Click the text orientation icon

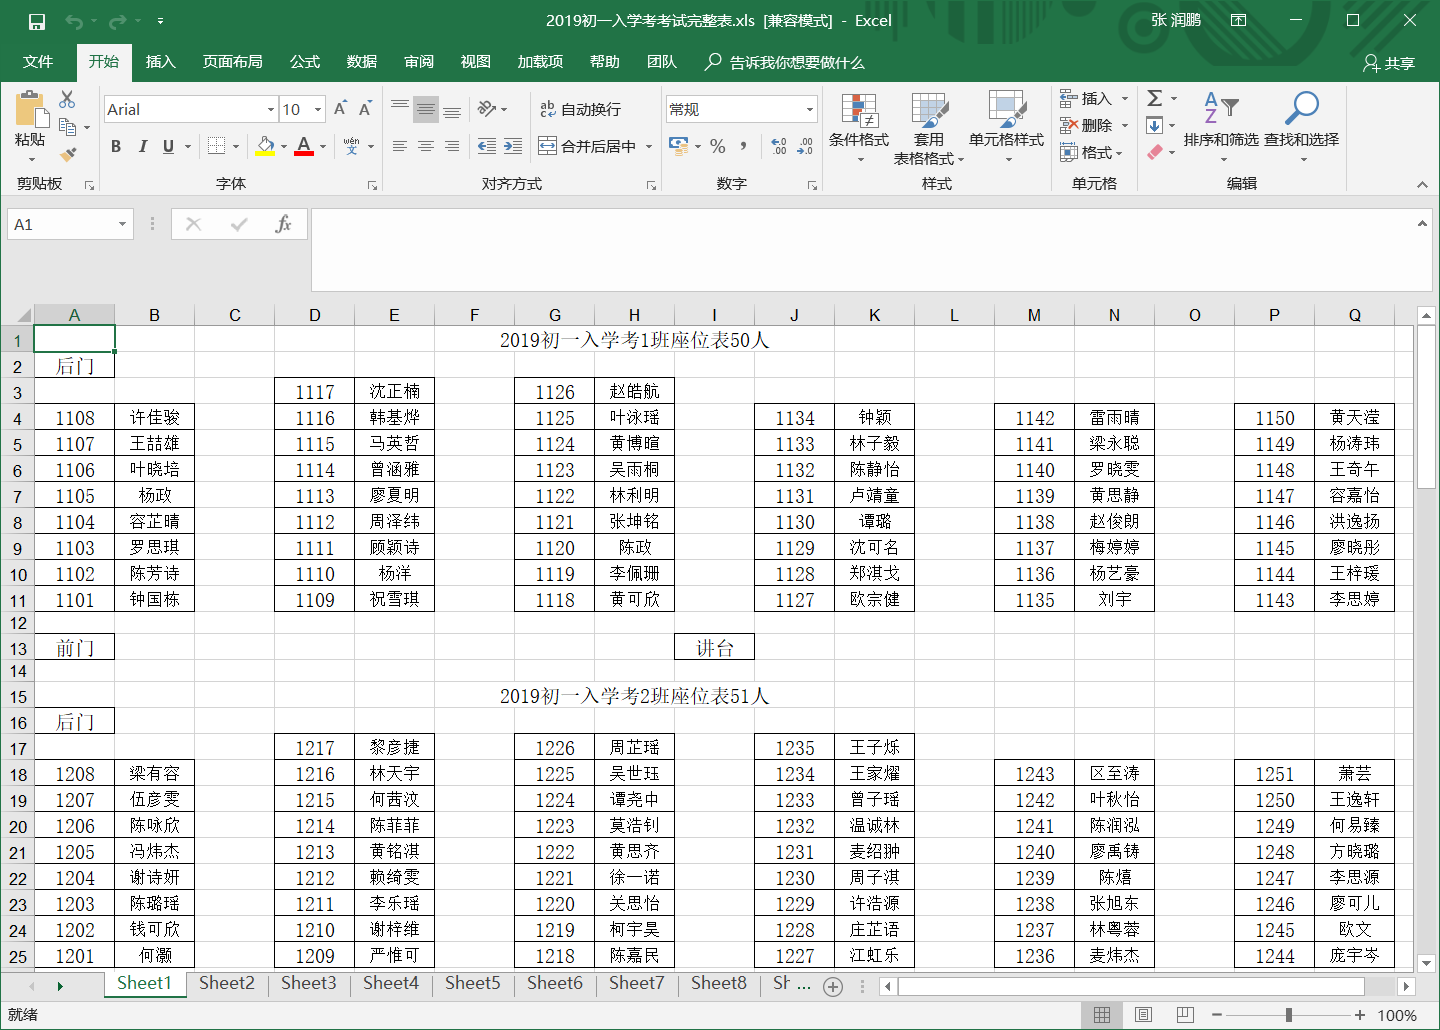point(487,108)
